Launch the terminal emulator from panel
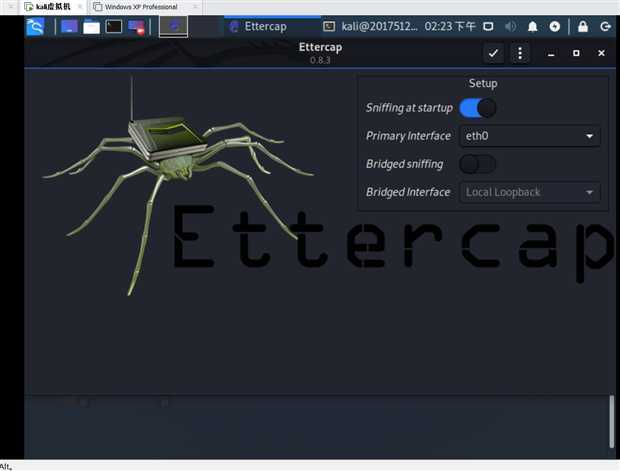The width and height of the screenshot is (620, 471). pyautogui.click(x=114, y=26)
